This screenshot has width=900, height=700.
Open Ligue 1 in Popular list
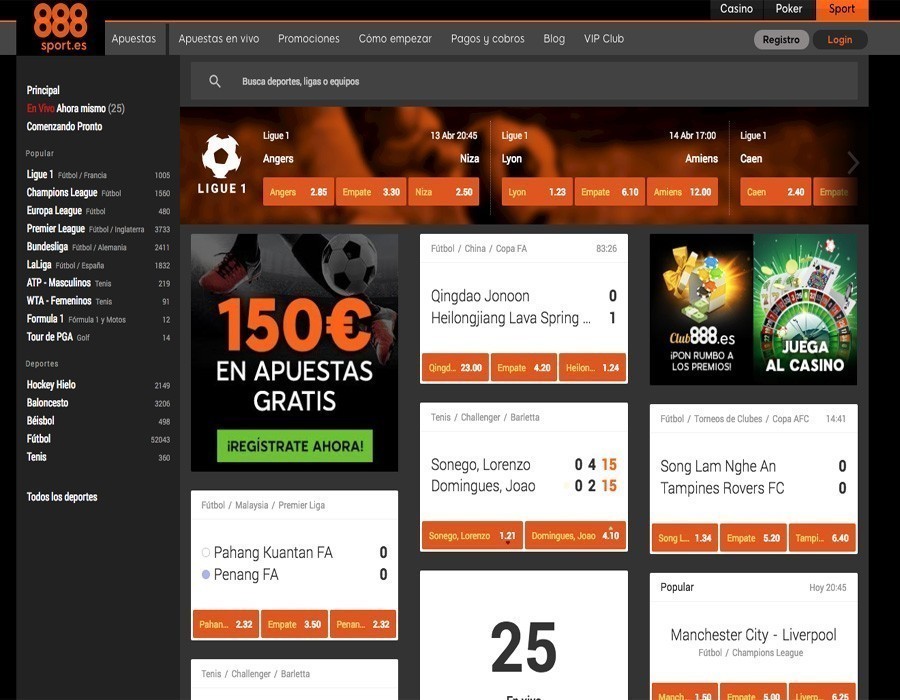[98, 174]
